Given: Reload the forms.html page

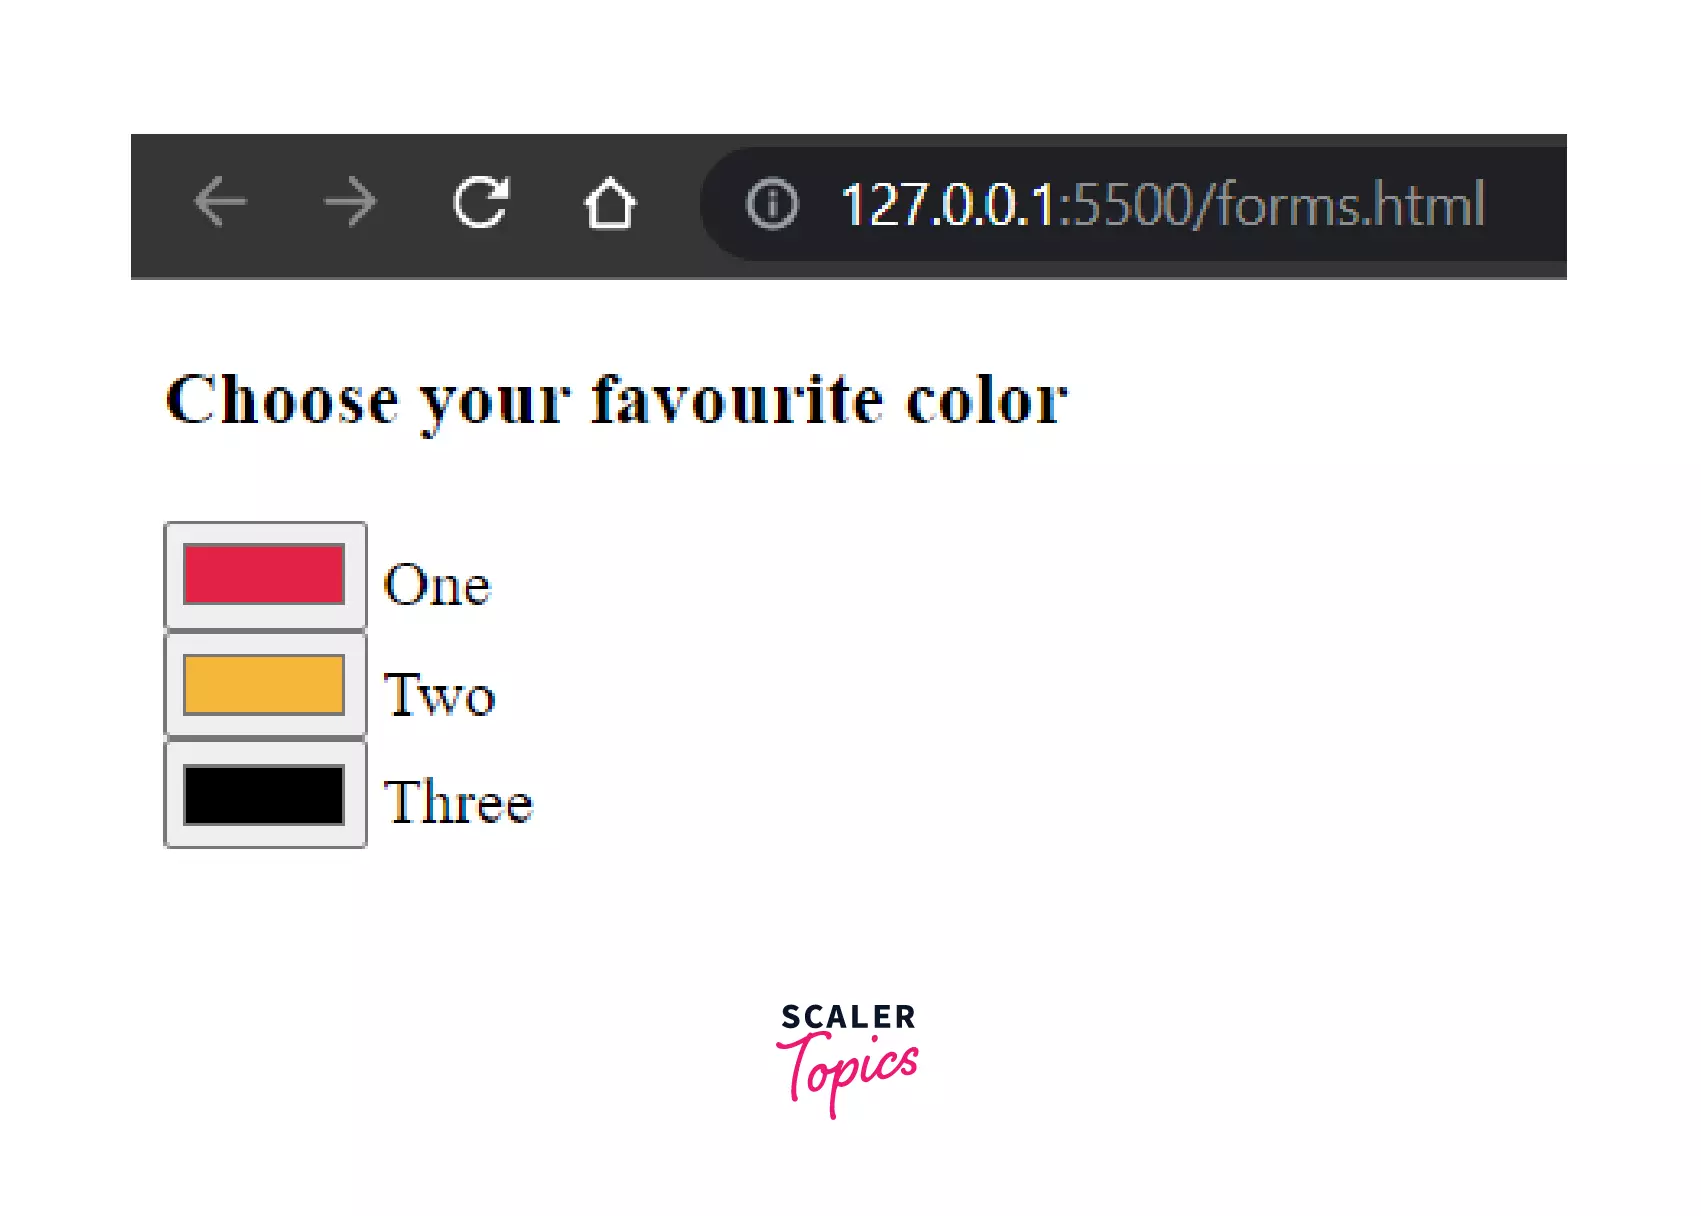Looking at the screenshot, I should pyautogui.click(x=481, y=203).
